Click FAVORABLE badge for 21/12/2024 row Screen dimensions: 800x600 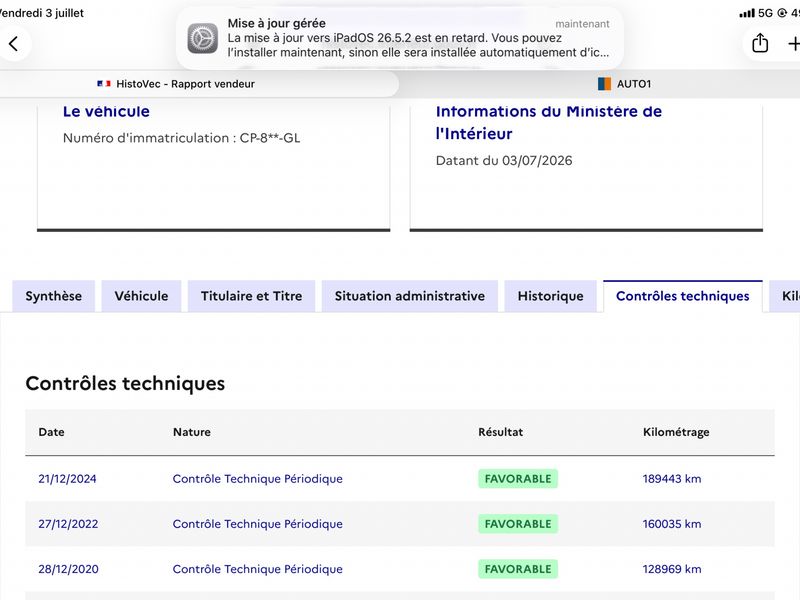coord(518,479)
